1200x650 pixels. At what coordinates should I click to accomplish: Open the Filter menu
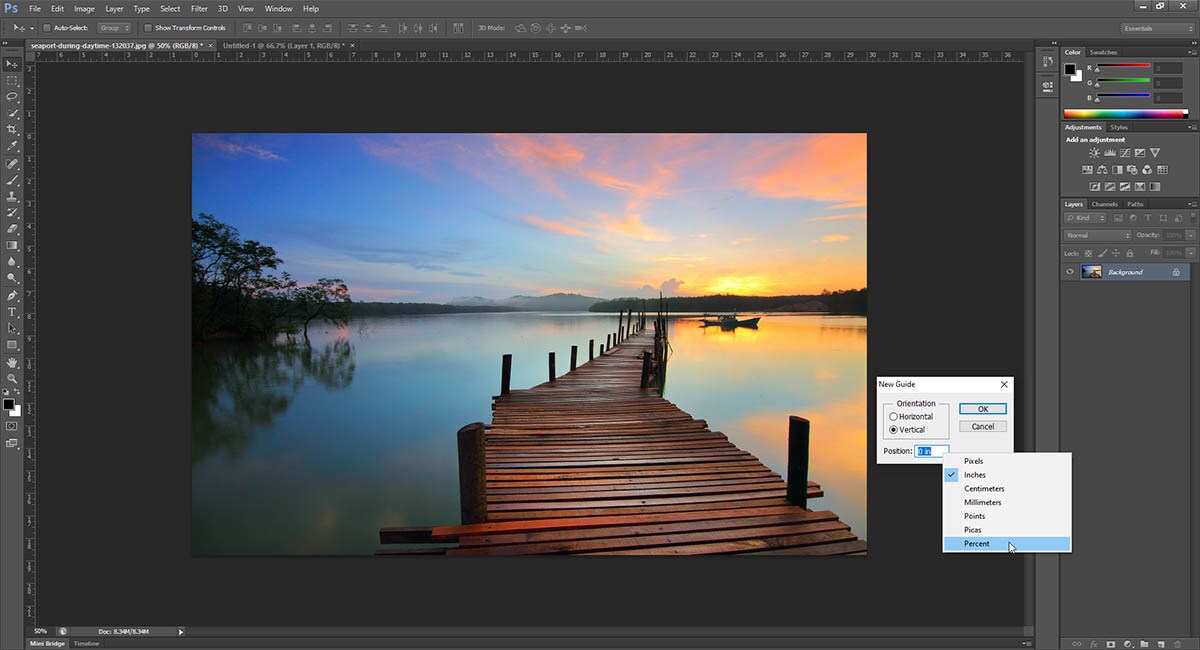[199, 9]
